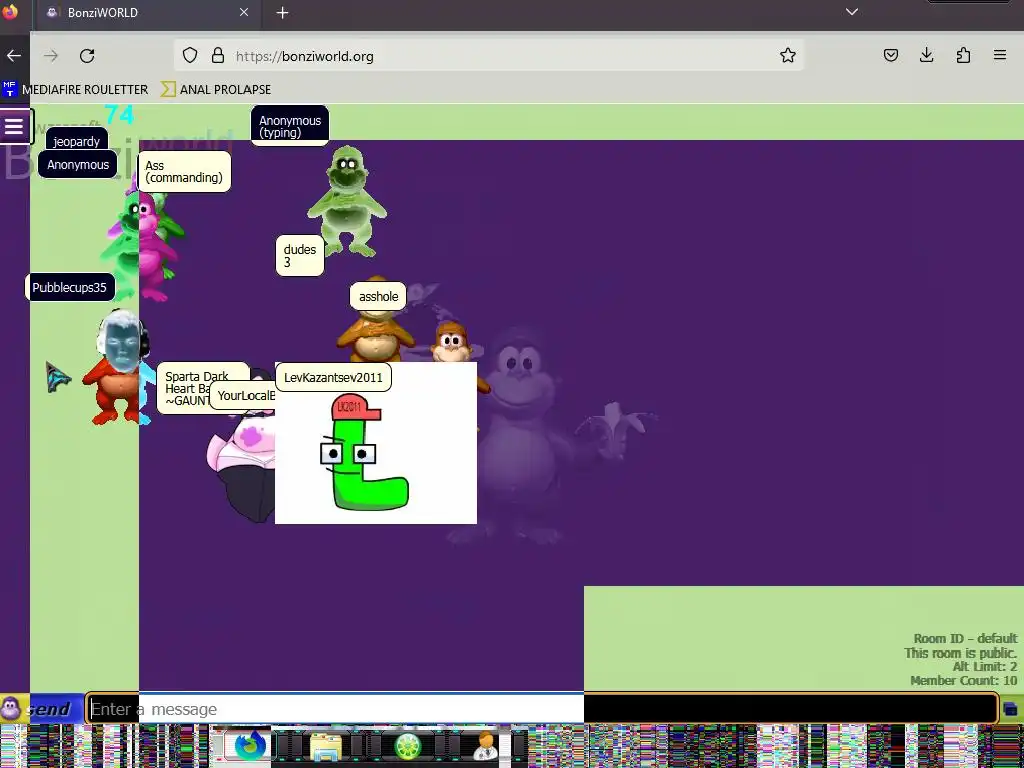Open the doctor icon app on taskbar

tap(485, 746)
